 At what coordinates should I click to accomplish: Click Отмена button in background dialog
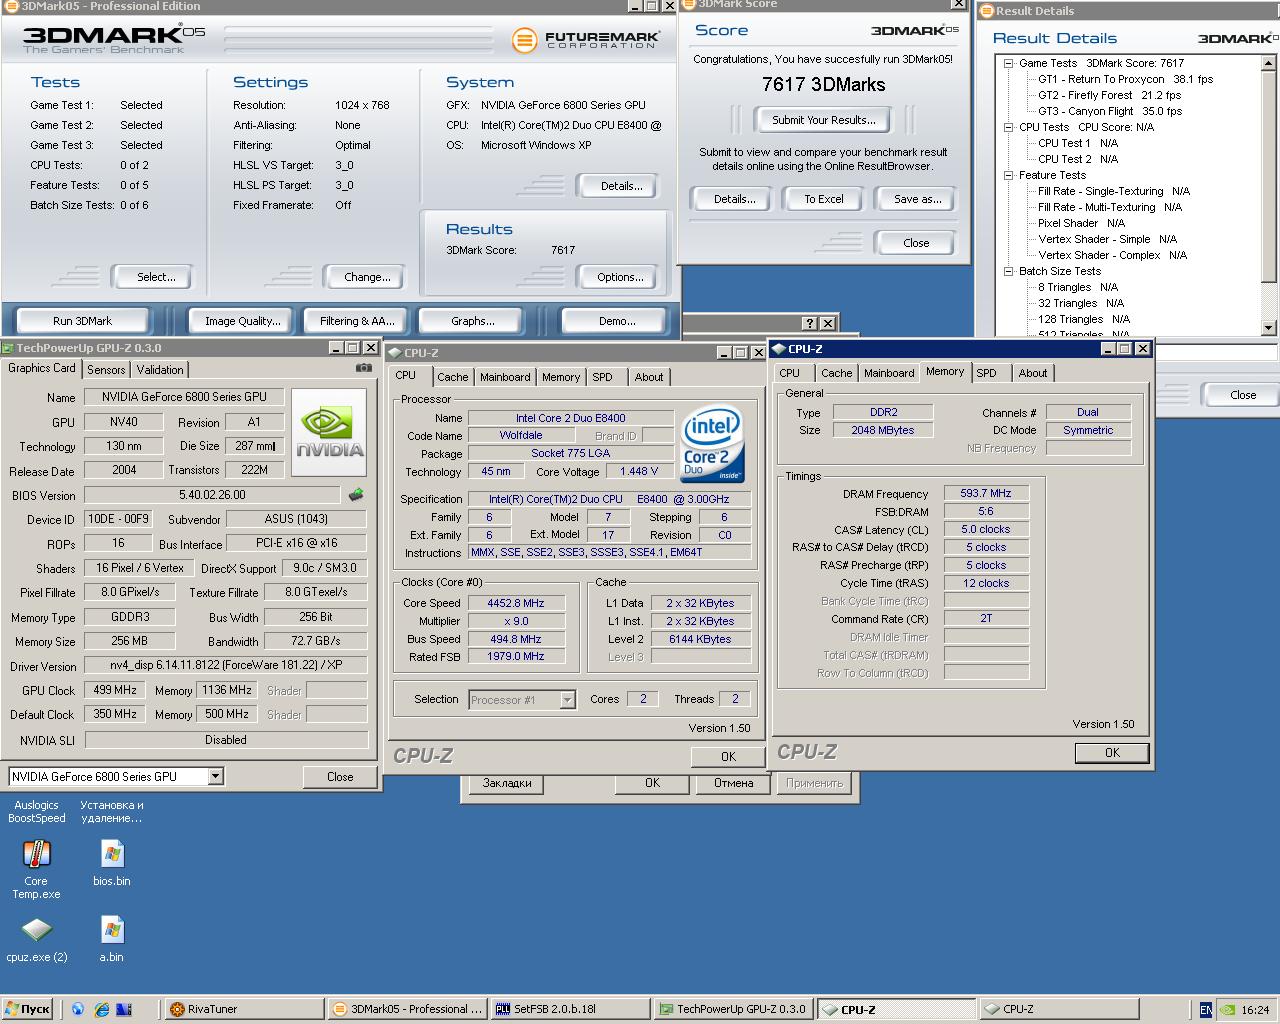click(x=733, y=783)
